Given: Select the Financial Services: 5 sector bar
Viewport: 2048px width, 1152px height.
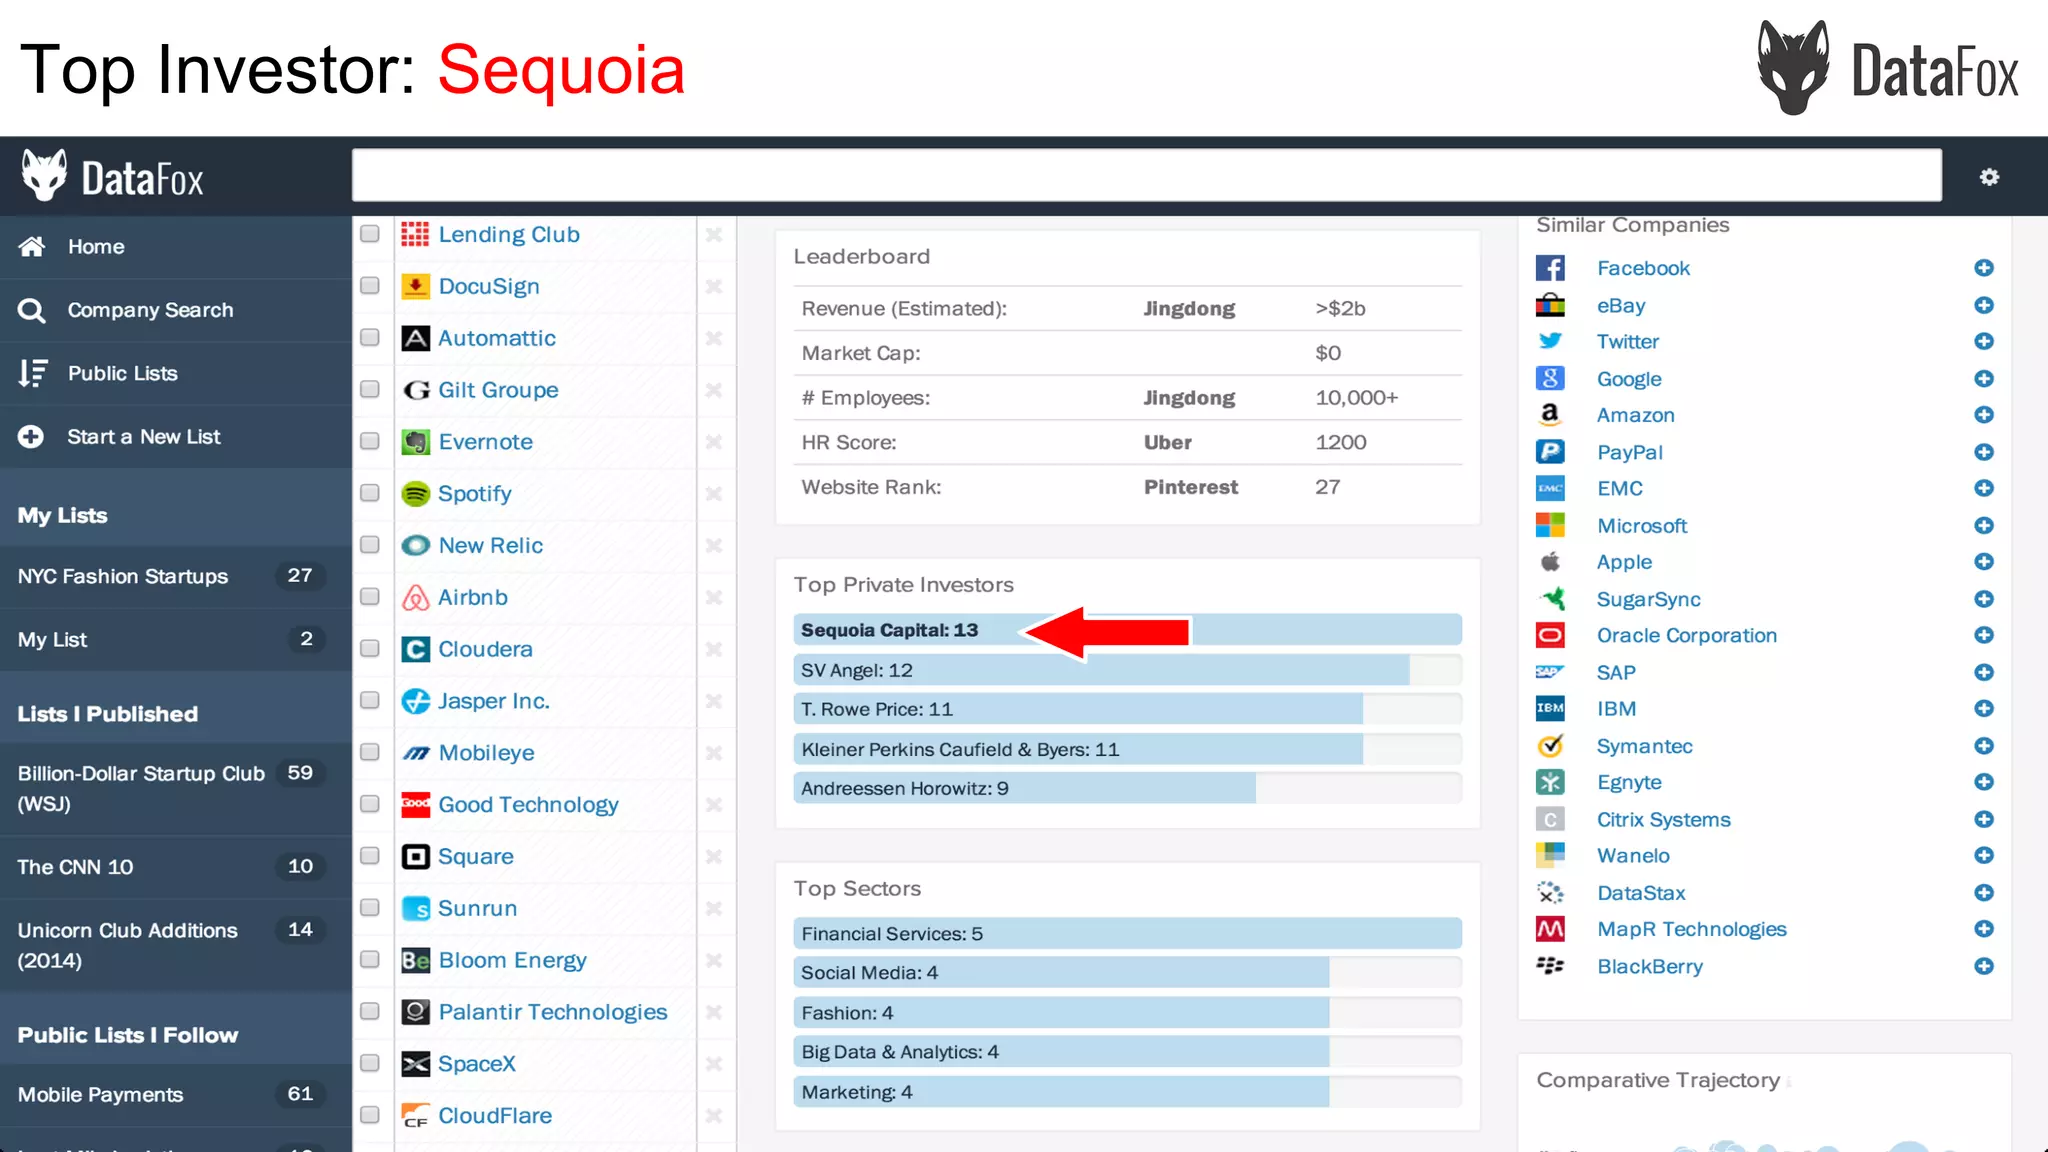Looking at the screenshot, I should 1127,933.
